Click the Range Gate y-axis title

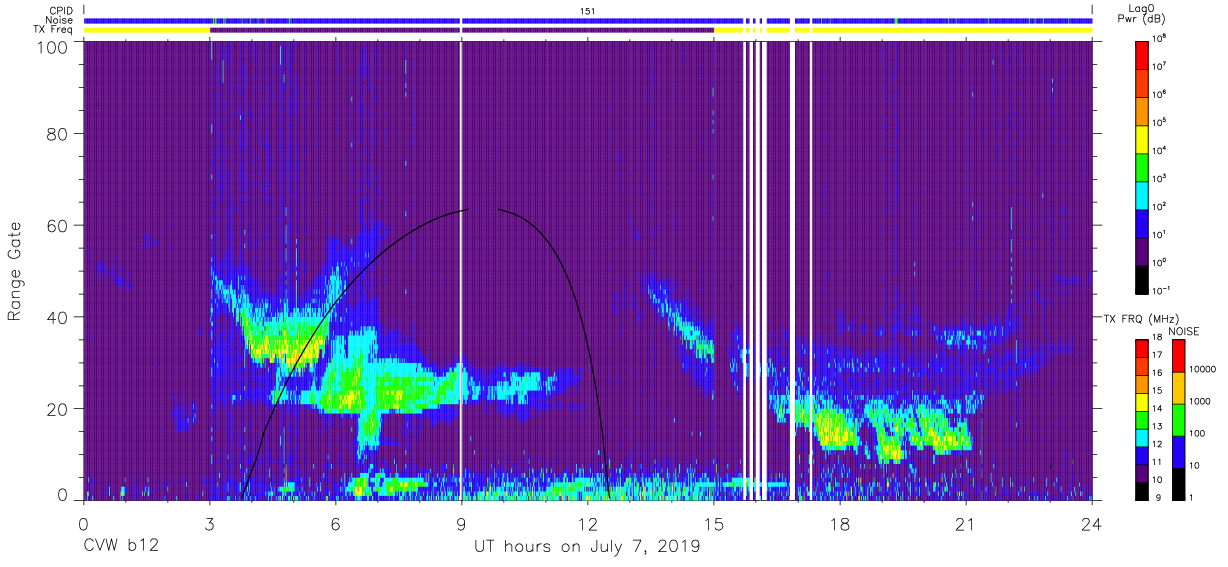pos(15,271)
